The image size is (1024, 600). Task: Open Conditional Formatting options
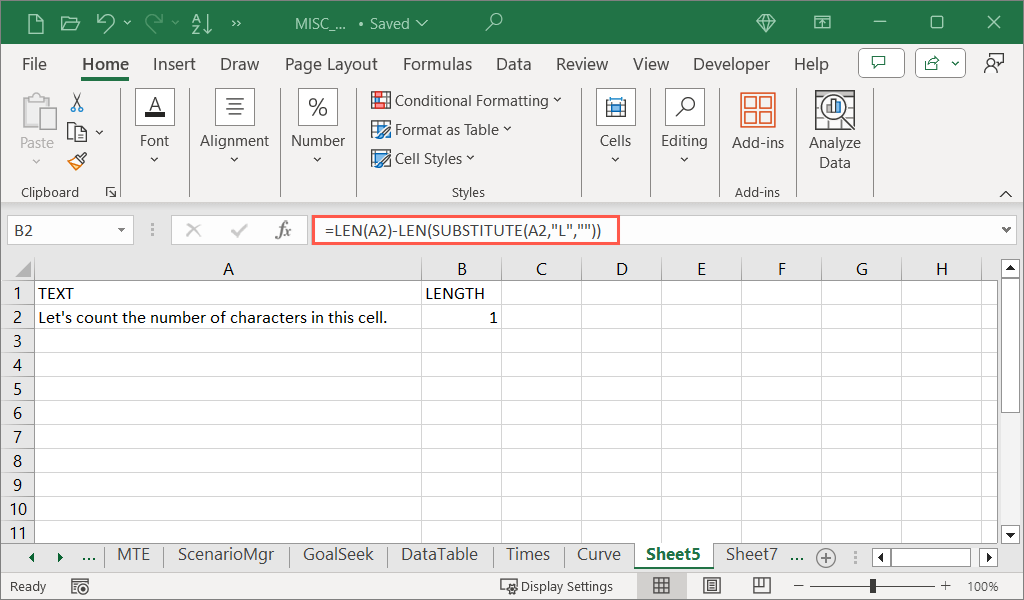click(x=467, y=100)
